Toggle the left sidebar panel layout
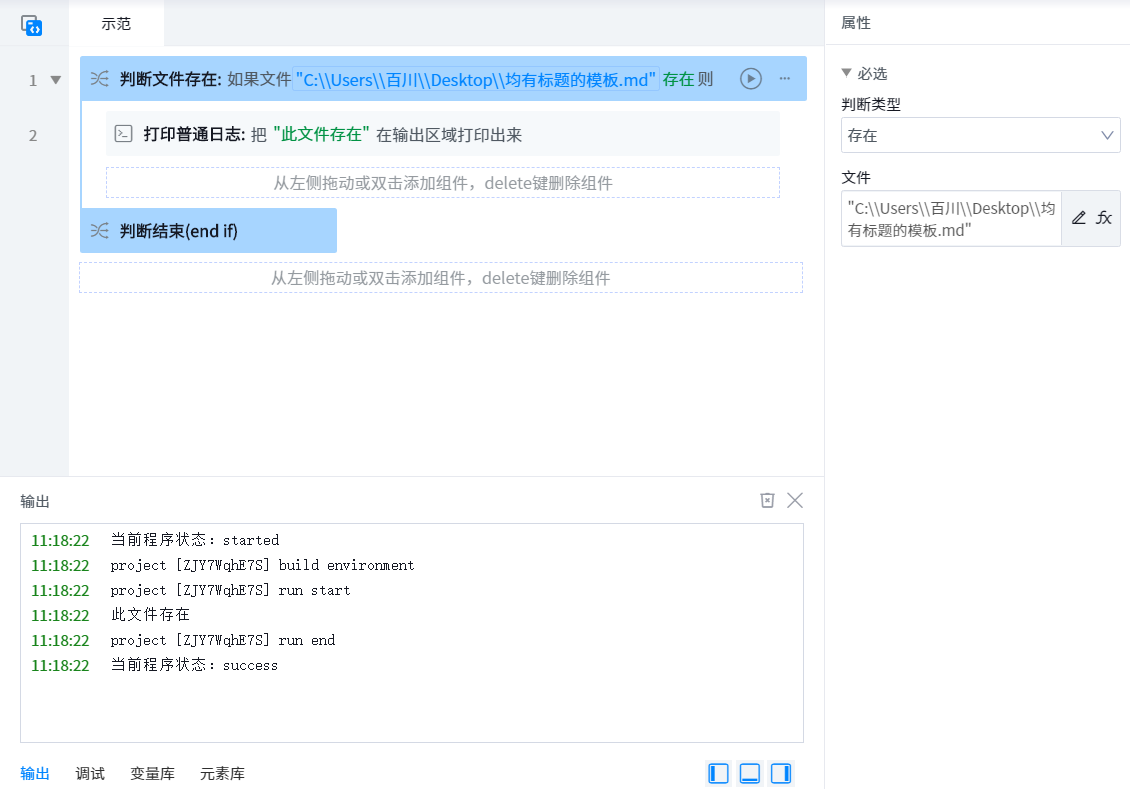 [718, 773]
